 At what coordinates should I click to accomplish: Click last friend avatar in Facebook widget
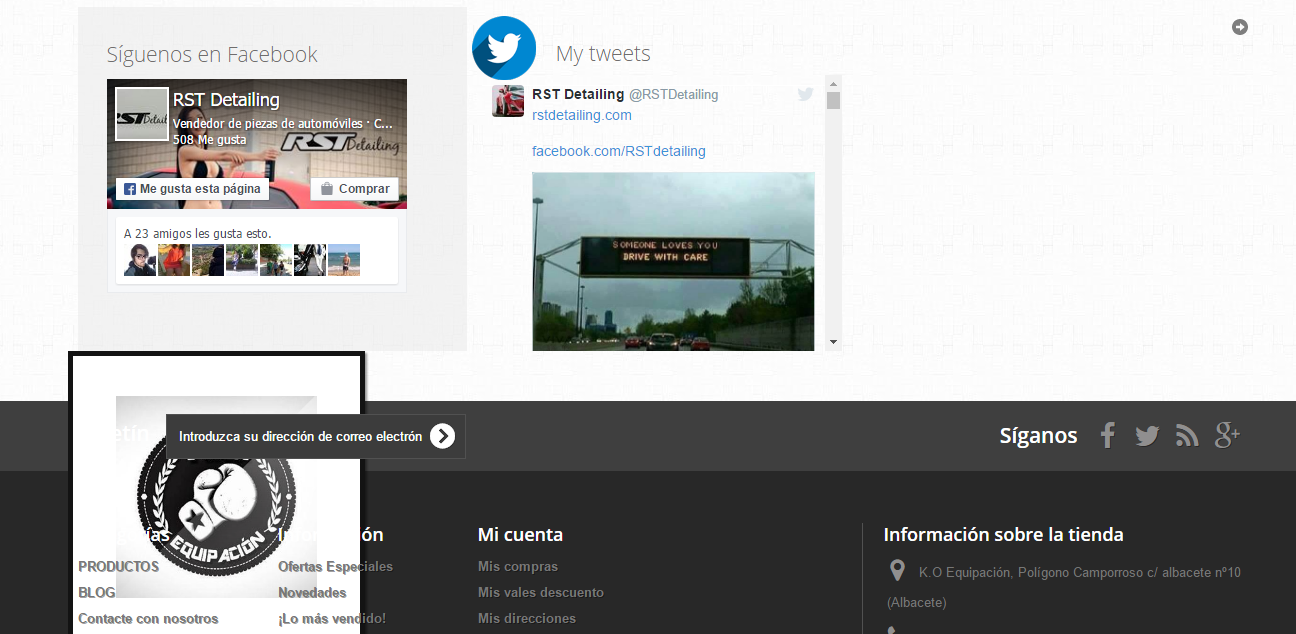344,260
